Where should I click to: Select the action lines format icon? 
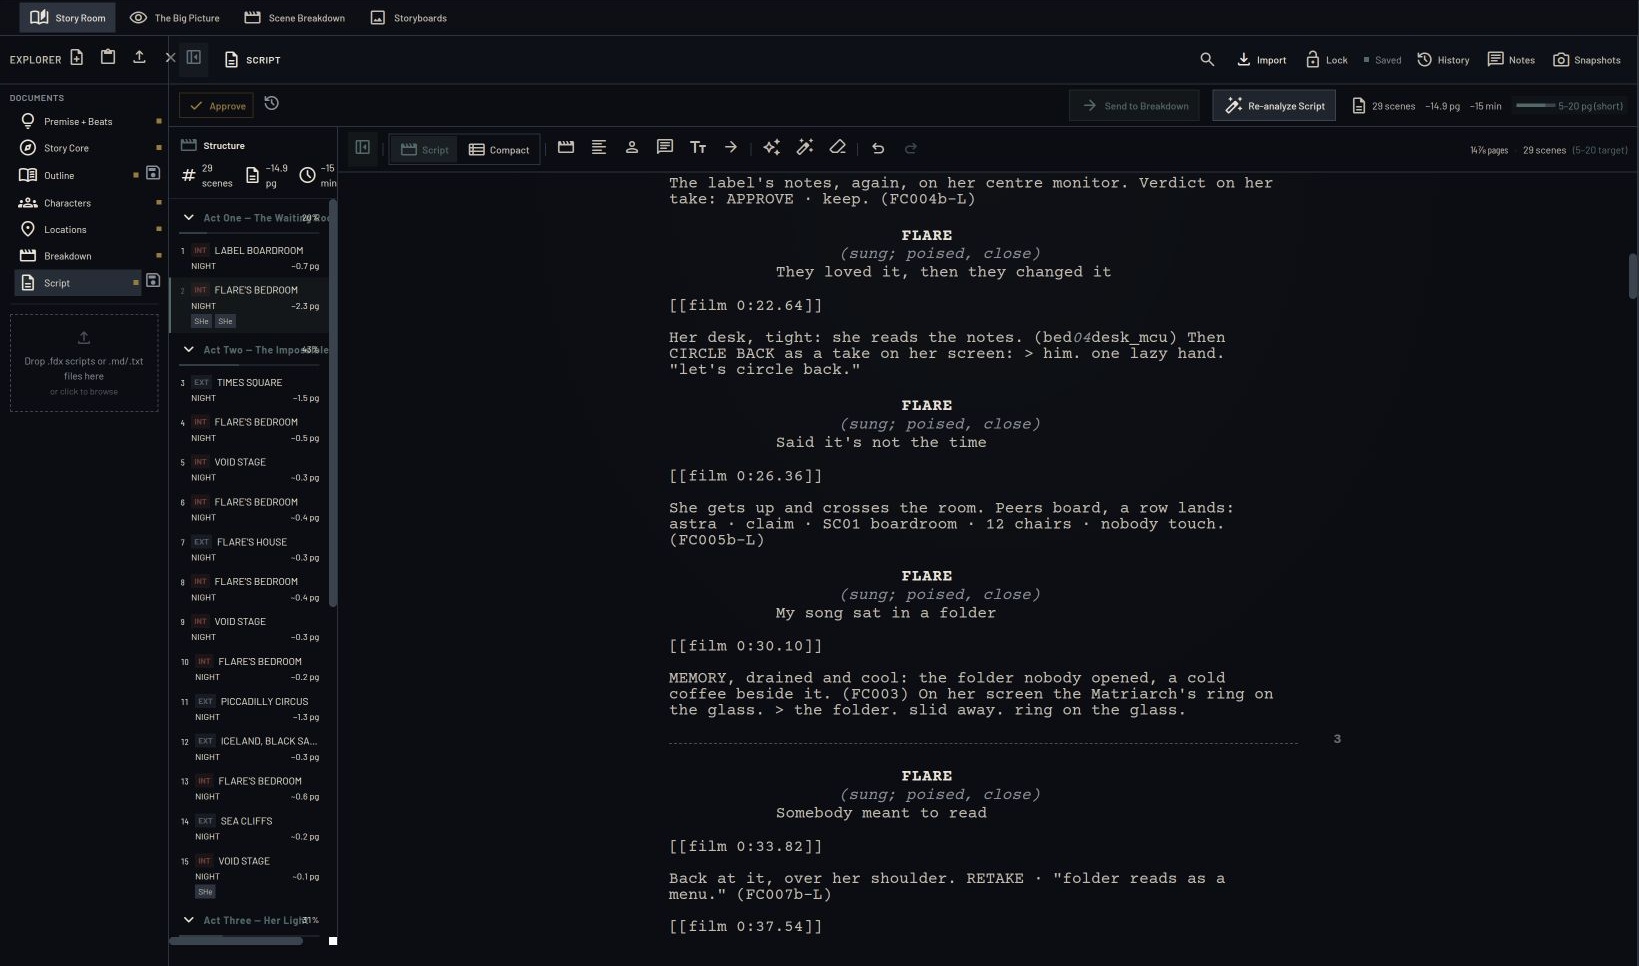tap(599, 147)
